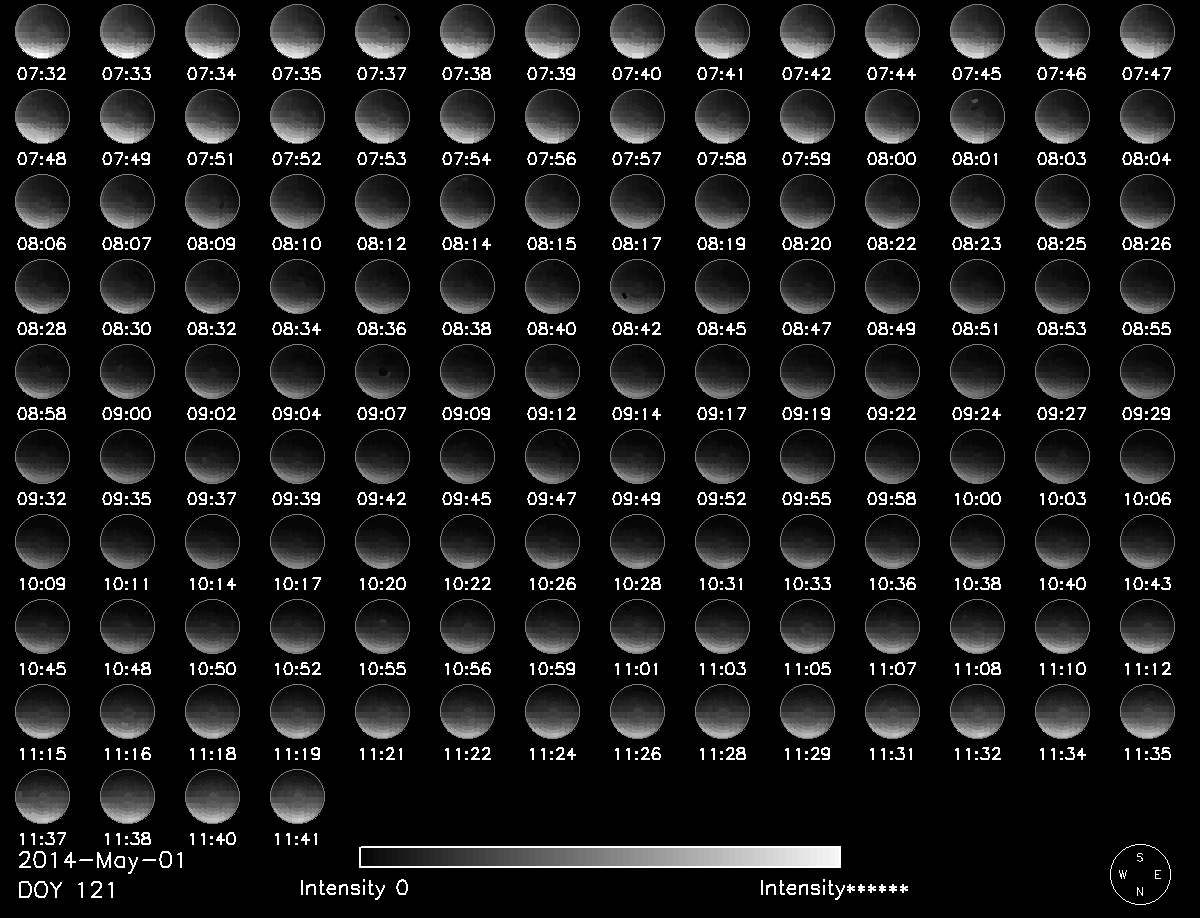This screenshot has height=918, width=1200.
Task: Select the 11:35 disk thumbnail
Action: (1147, 712)
